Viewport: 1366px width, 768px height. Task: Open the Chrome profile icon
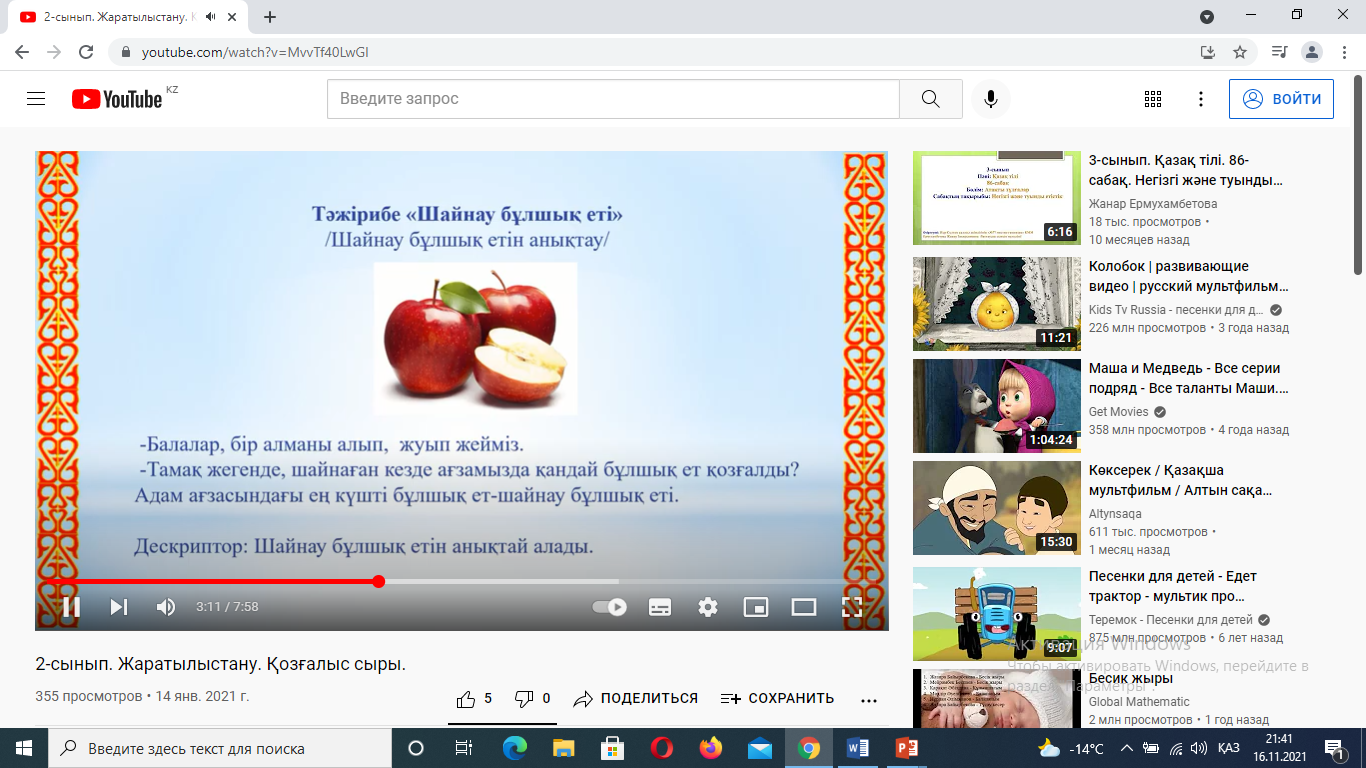(x=1311, y=52)
